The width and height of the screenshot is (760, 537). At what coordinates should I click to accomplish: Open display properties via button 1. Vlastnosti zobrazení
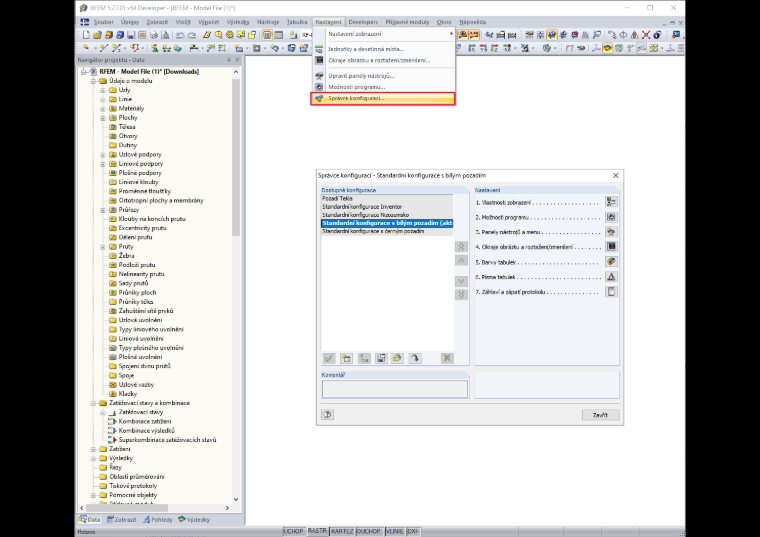point(611,202)
